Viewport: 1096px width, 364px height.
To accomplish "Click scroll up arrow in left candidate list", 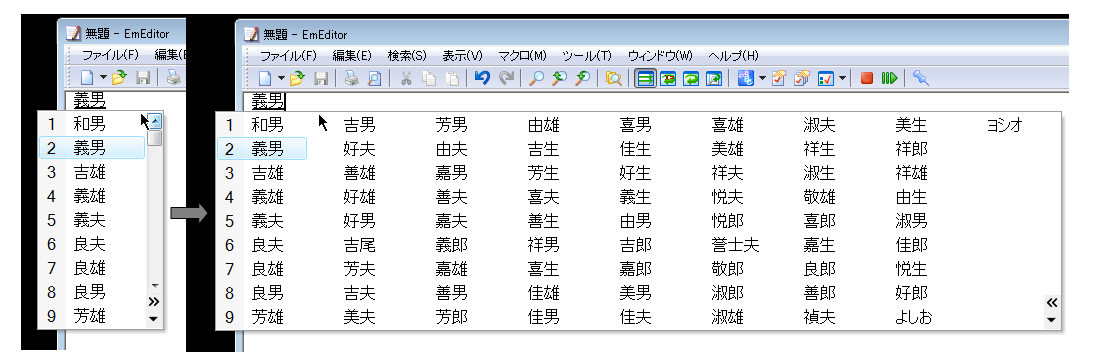I will pyautogui.click(x=155, y=122).
